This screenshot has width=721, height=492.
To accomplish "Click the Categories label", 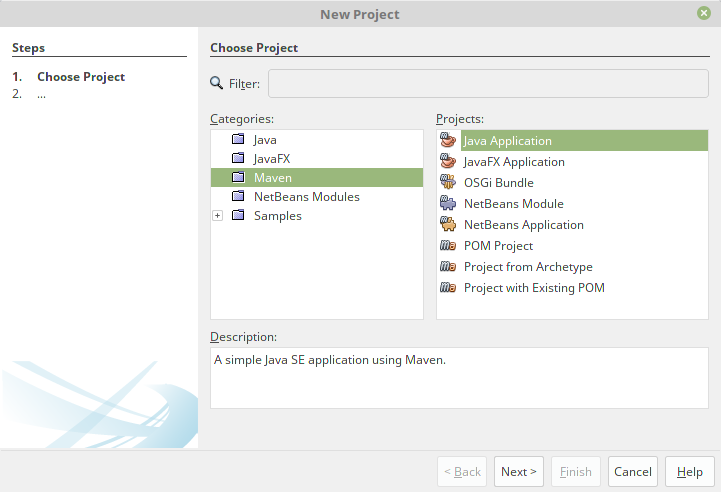I will [x=242, y=119].
